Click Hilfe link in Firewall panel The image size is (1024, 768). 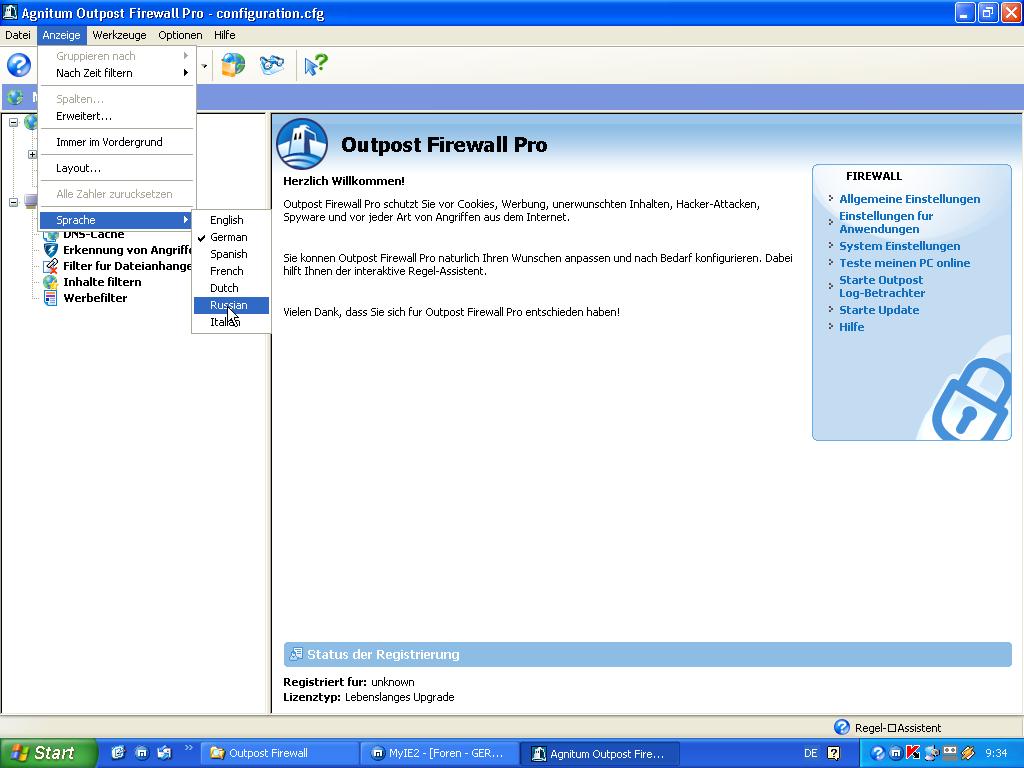click(x=852, y=327)
